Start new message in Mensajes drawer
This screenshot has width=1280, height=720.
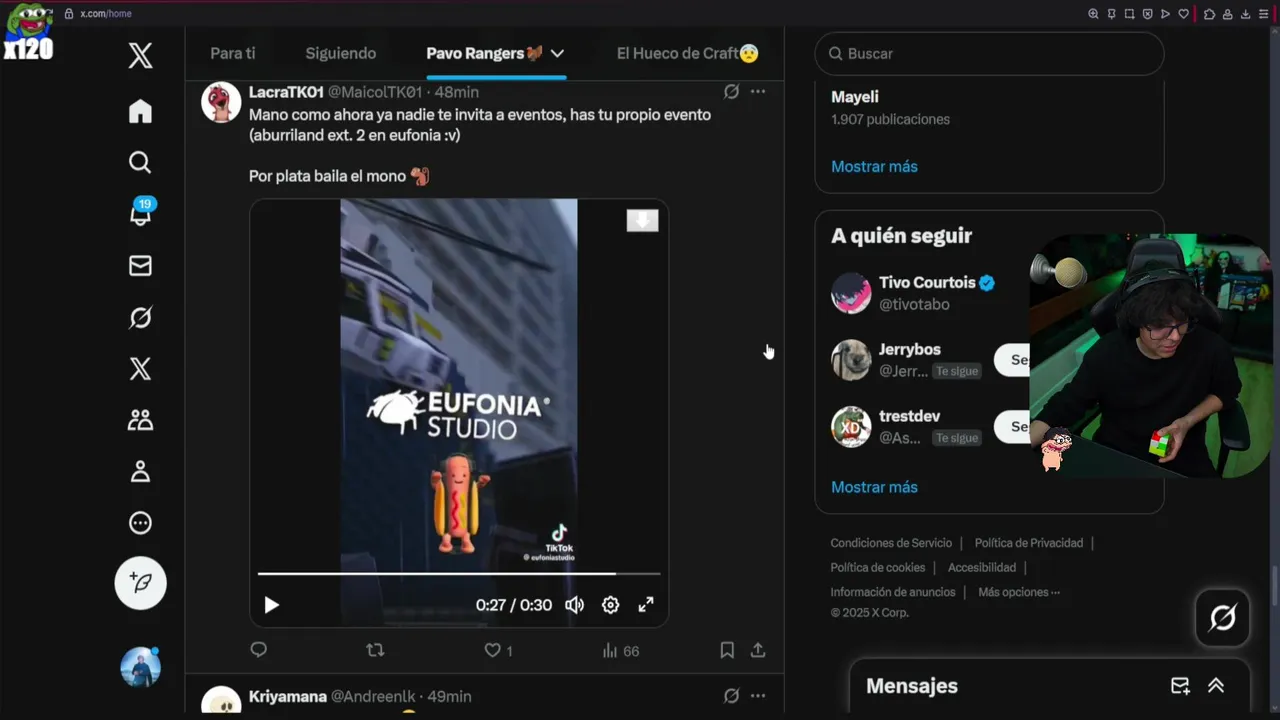point(1180,686)
